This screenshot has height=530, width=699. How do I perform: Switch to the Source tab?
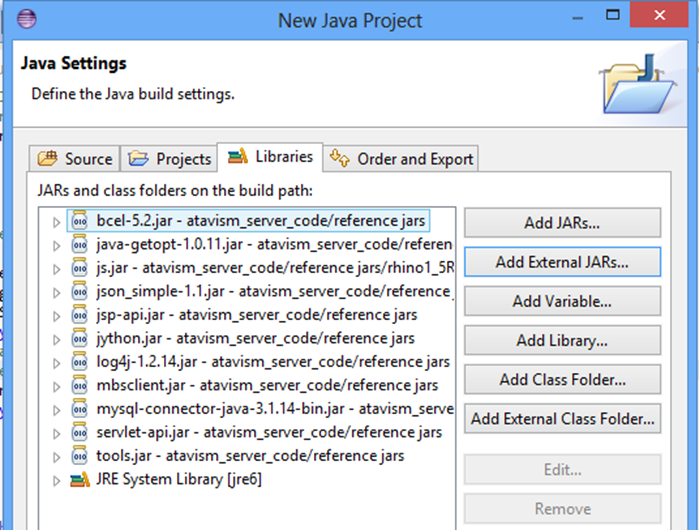pos(76,159)
